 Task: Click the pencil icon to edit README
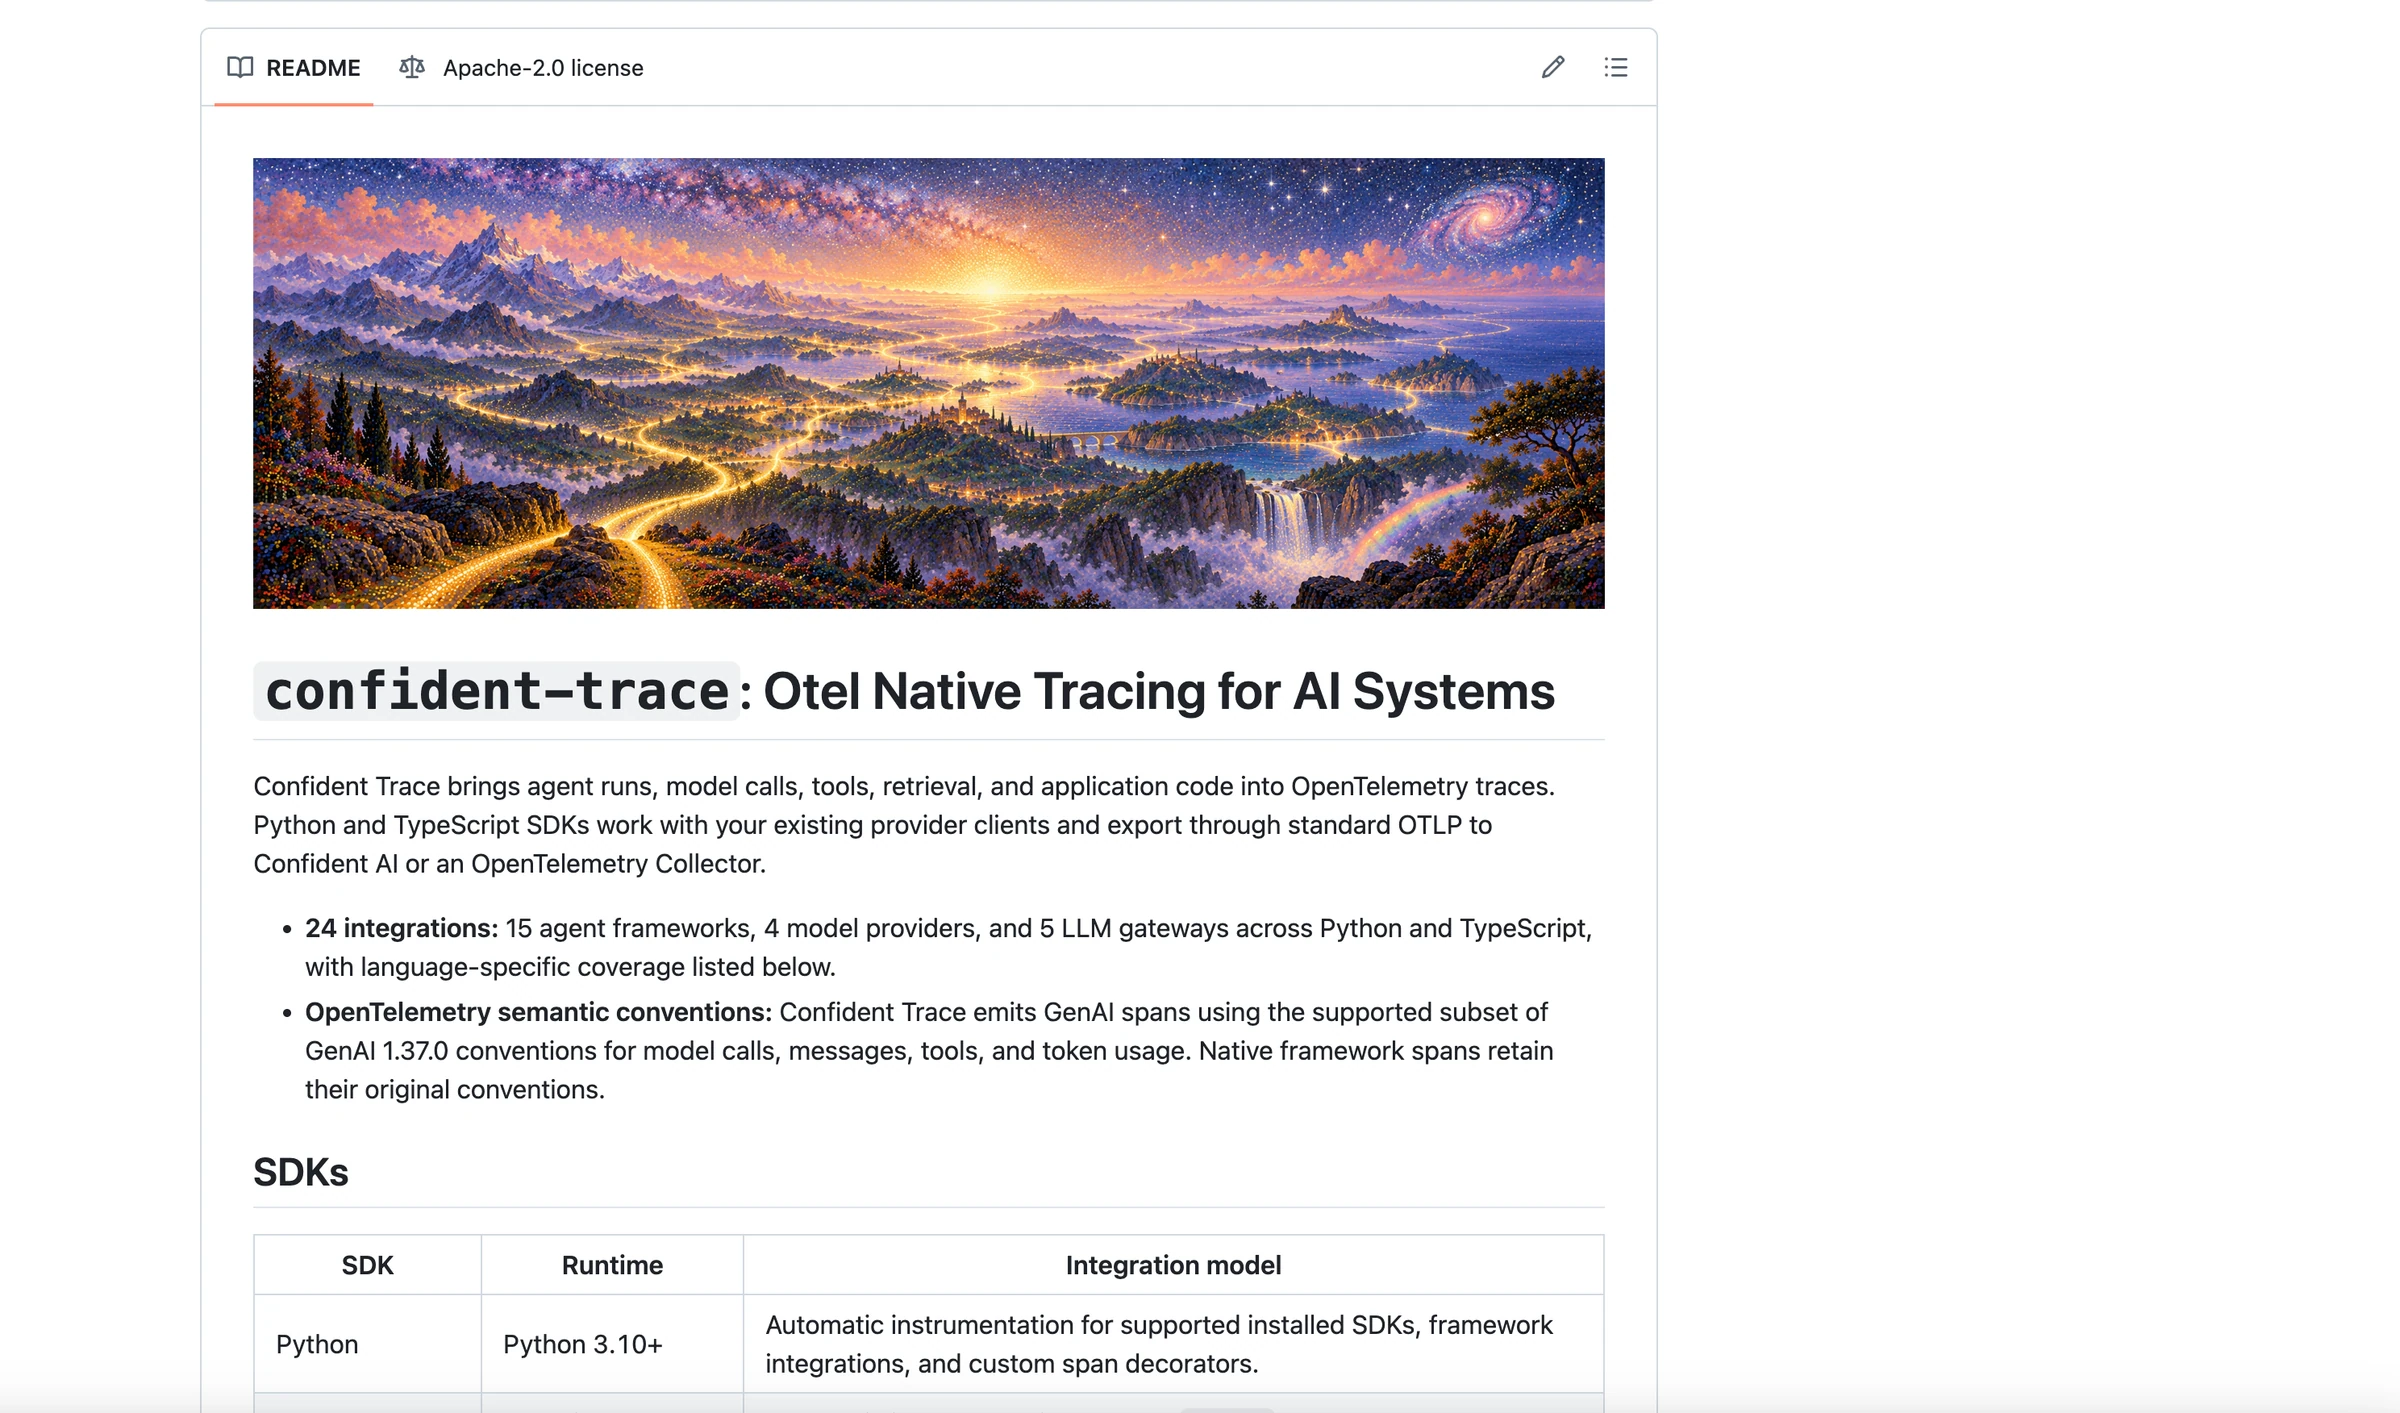point(1552,67)
